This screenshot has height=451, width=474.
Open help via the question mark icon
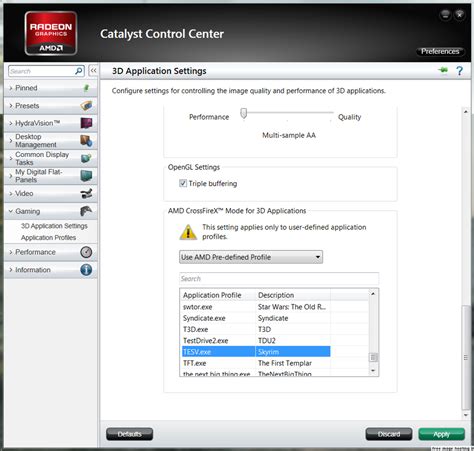pyautogui.click(x=460, y=71)
